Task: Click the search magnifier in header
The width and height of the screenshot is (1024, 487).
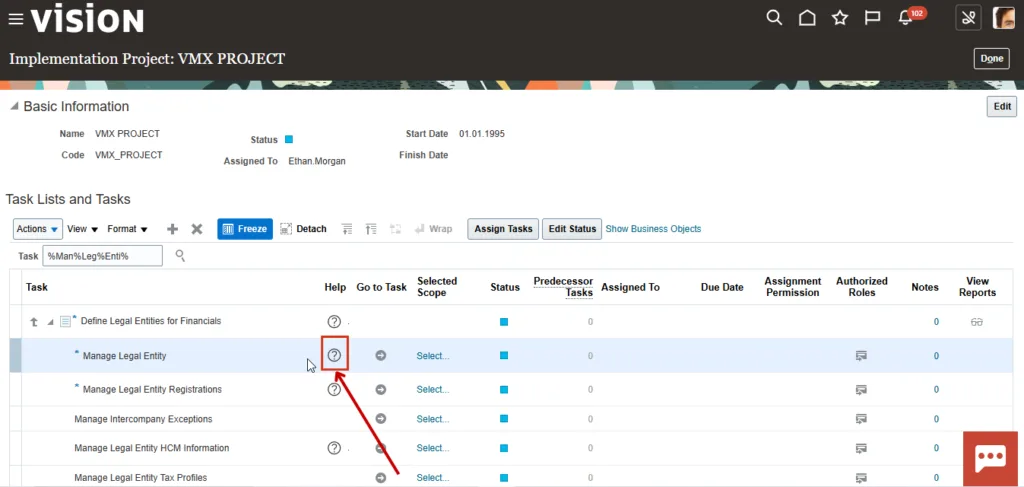Action: (773, 18)
